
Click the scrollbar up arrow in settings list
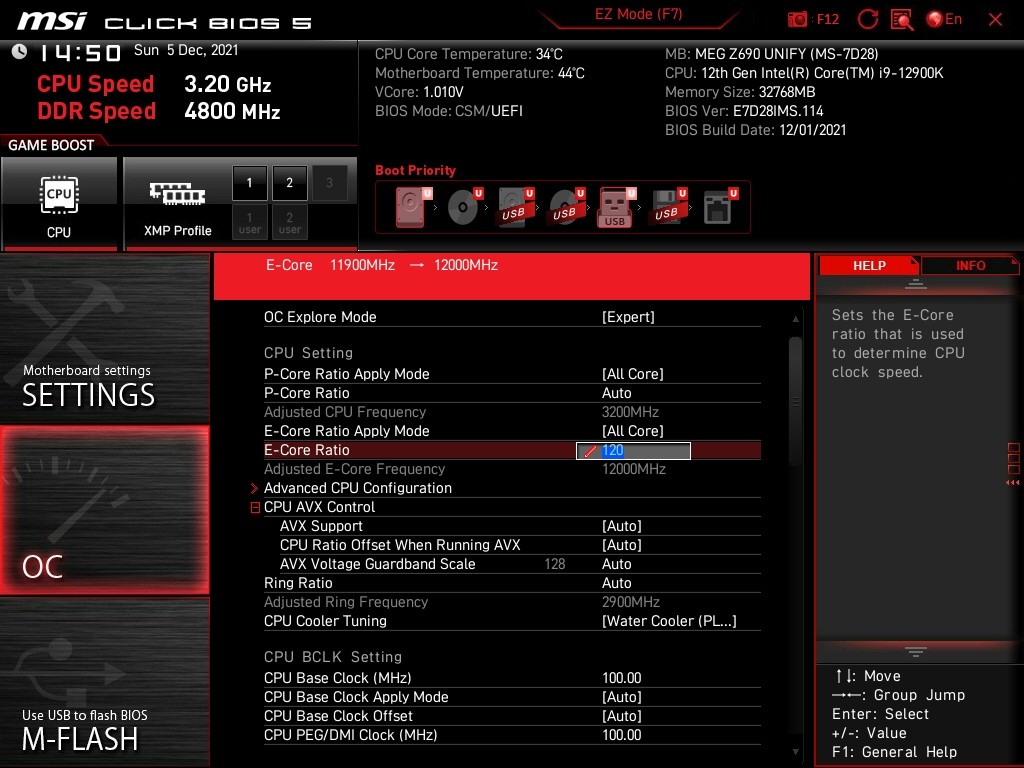pos(795,319)
